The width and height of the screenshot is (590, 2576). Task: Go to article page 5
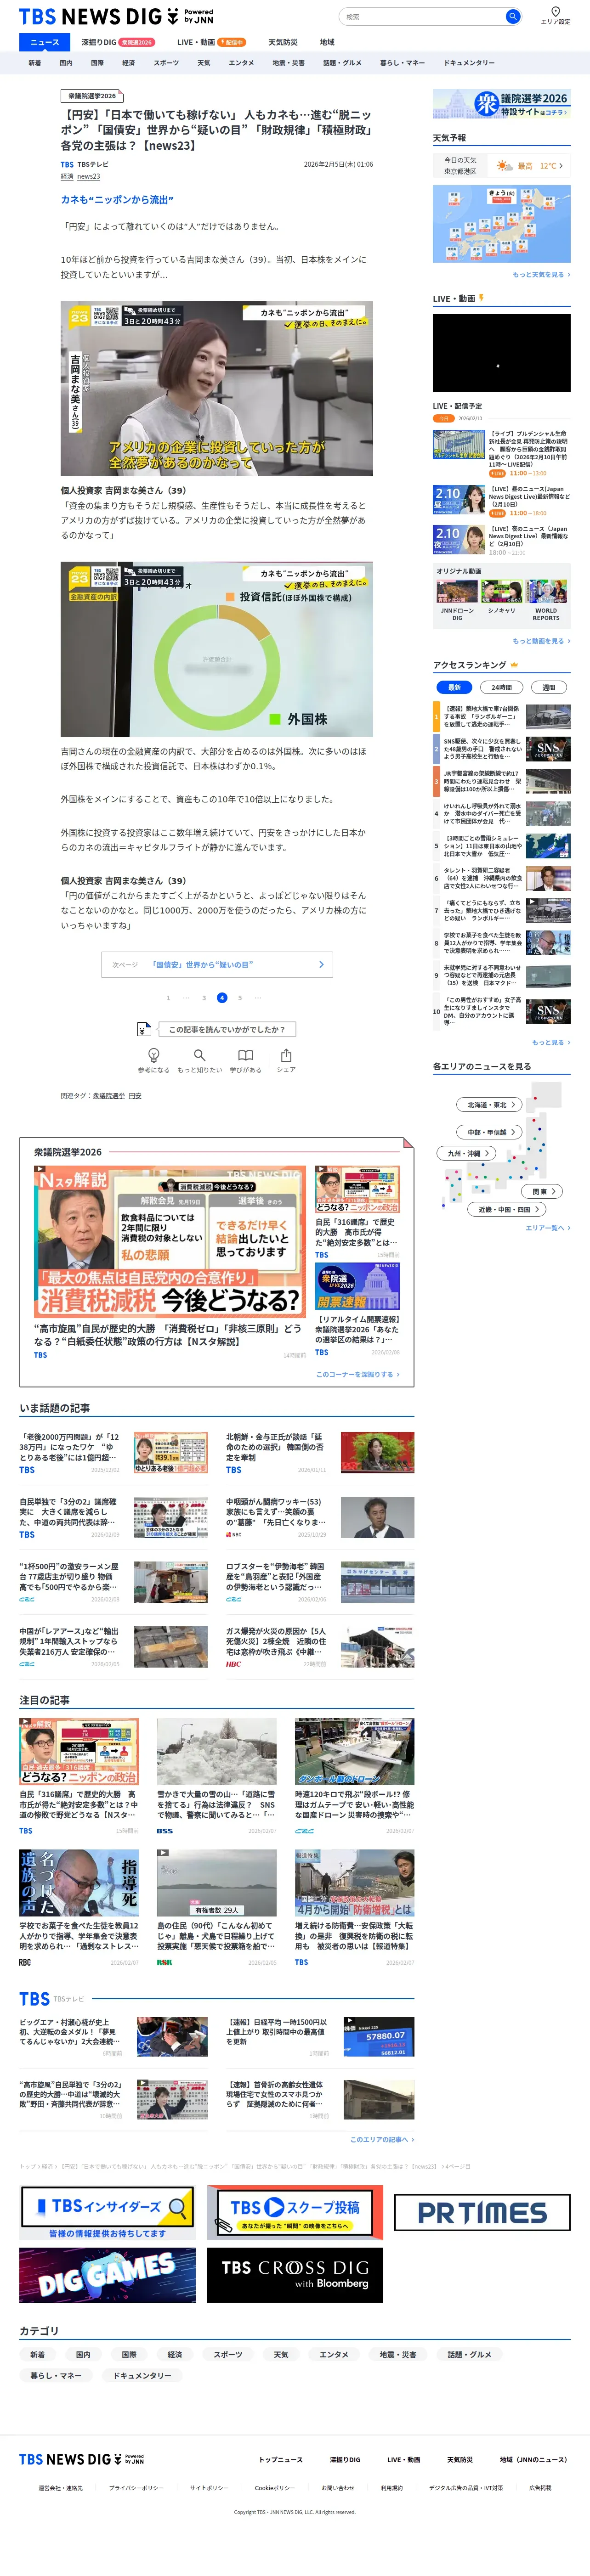tap(240, 998)
